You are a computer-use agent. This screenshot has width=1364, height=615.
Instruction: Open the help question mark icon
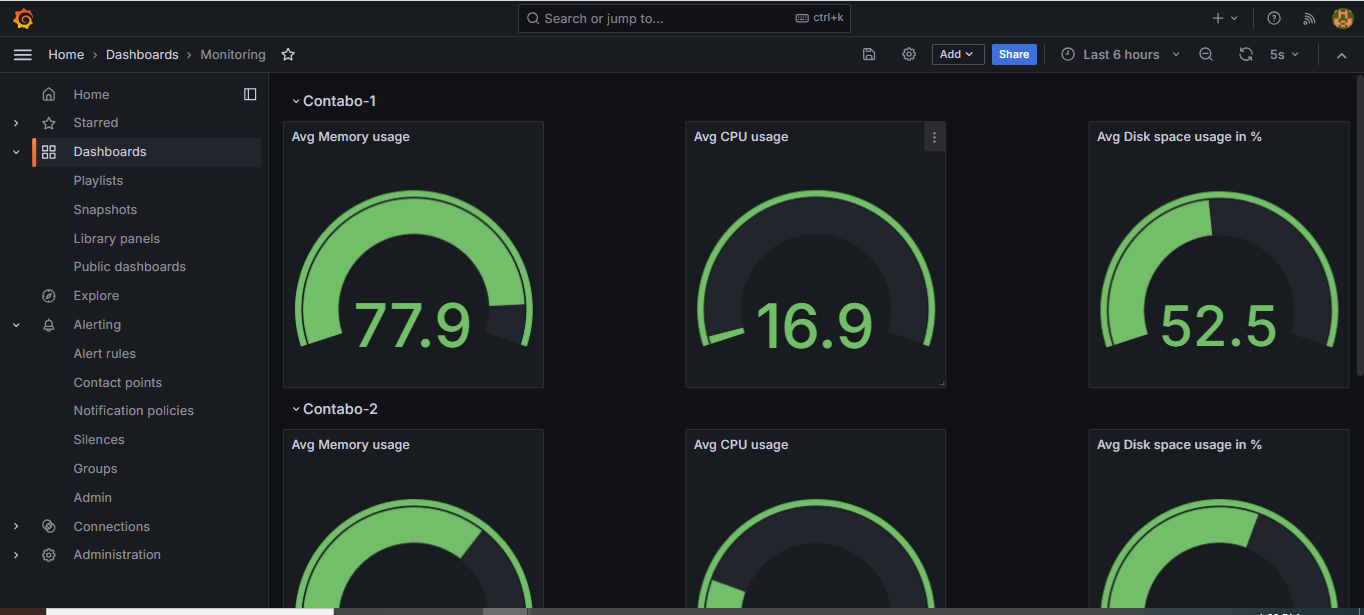click(x=1274, y=18)
